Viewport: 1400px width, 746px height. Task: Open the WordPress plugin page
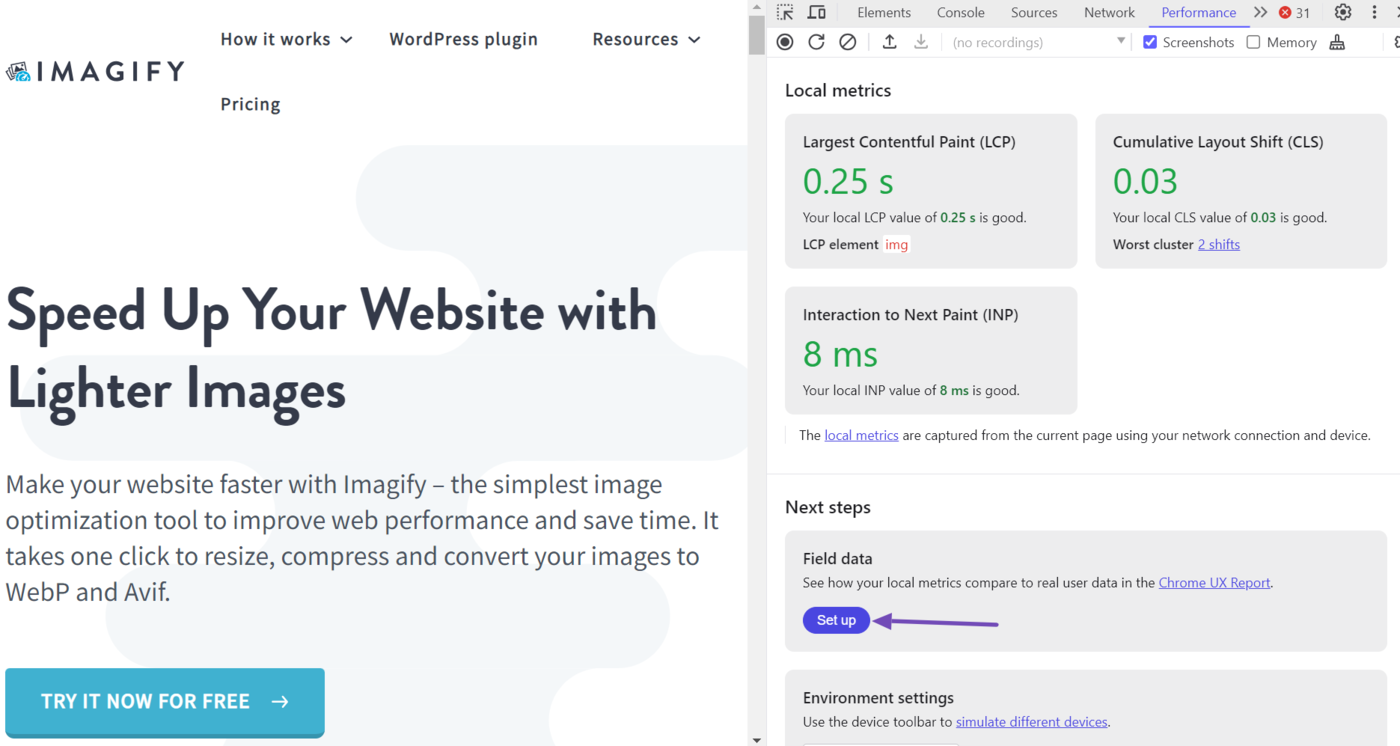(463, 39)
